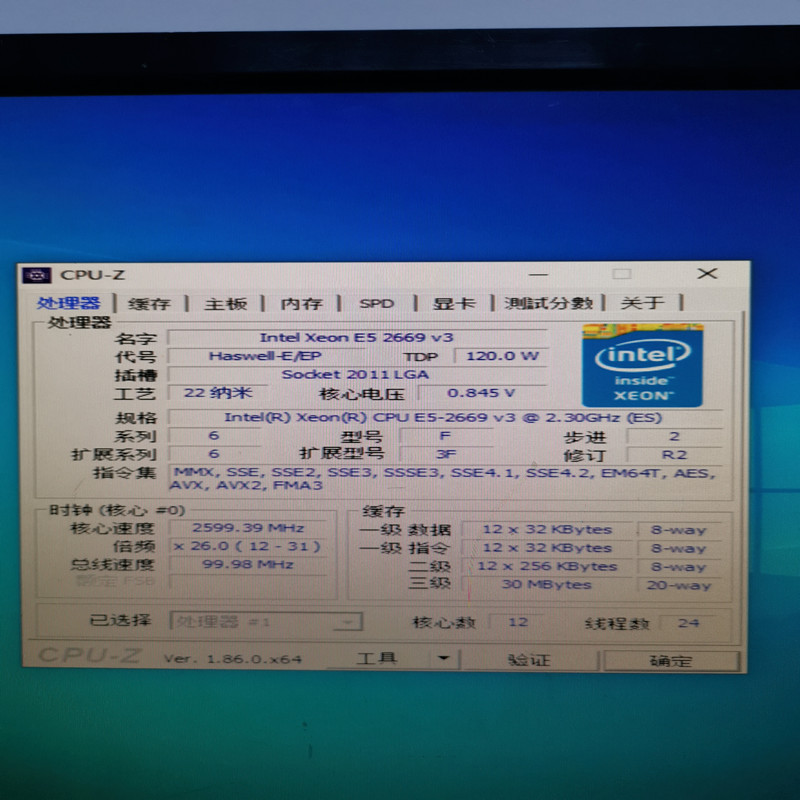The height and width of the screenshot is (800, 800).
Task: Close the CPU-Z window
Action: coord(707,273)
